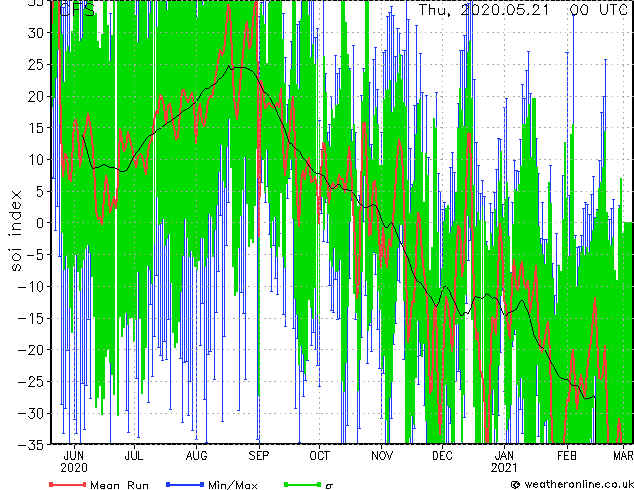
Task: Click the NOV month label on x-axis
Action: pos(382,456)
